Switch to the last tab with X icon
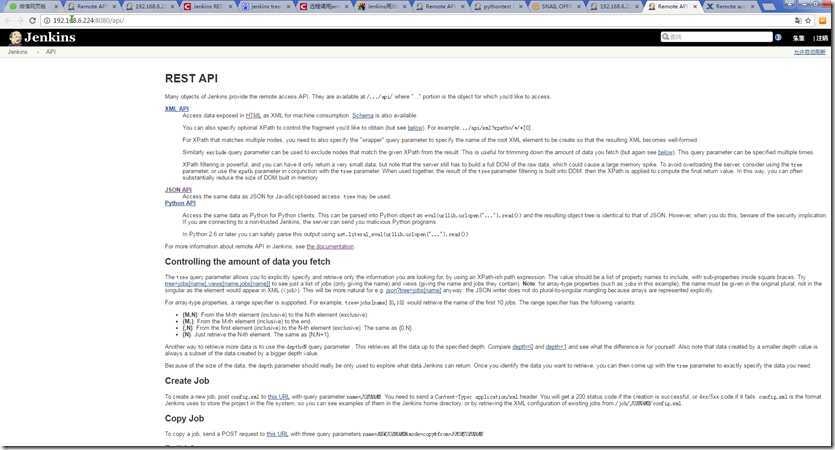Viewport: 835px width, 450px height. tap(730, 6)
